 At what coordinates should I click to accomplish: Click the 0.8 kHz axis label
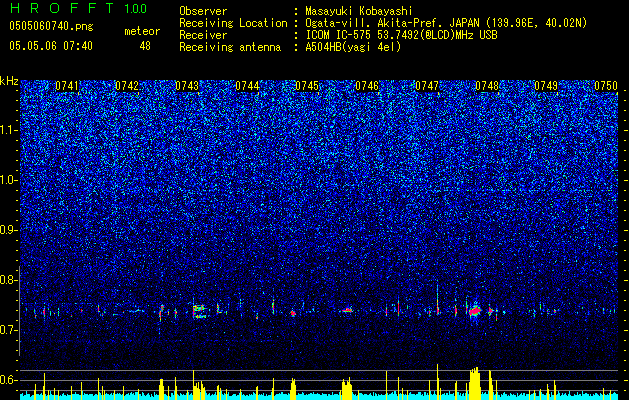tap(8, 280)
